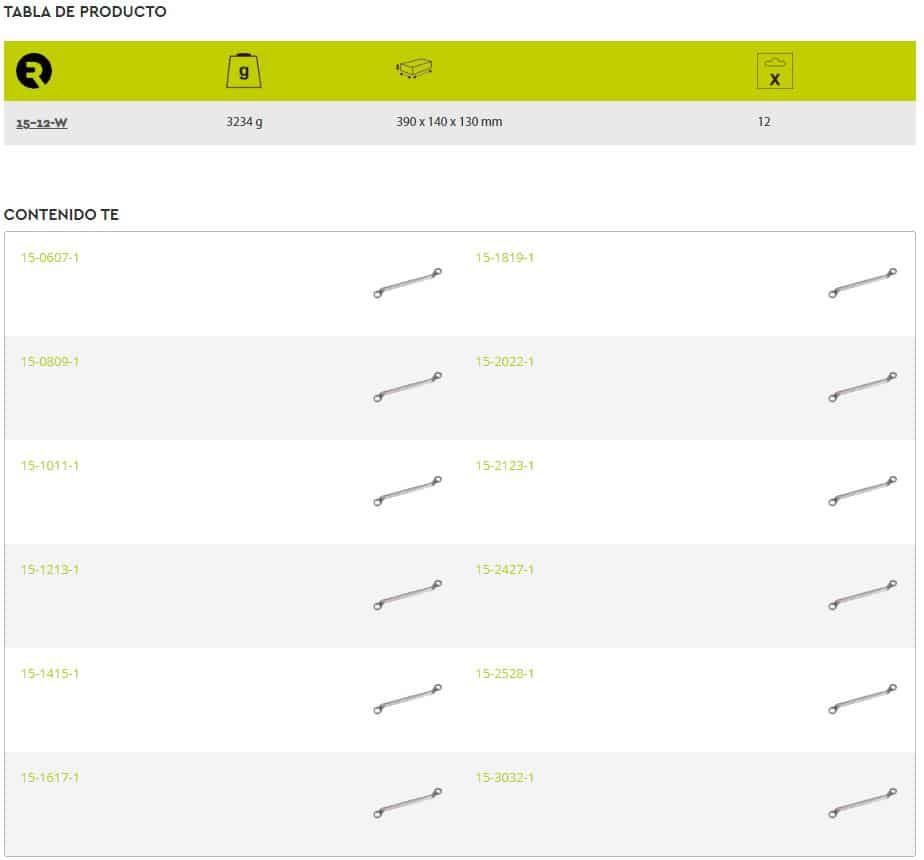
Task: View the wrench thumbnail for 15-2528-1
Action: pyautogui.click(x=862, y=700)
